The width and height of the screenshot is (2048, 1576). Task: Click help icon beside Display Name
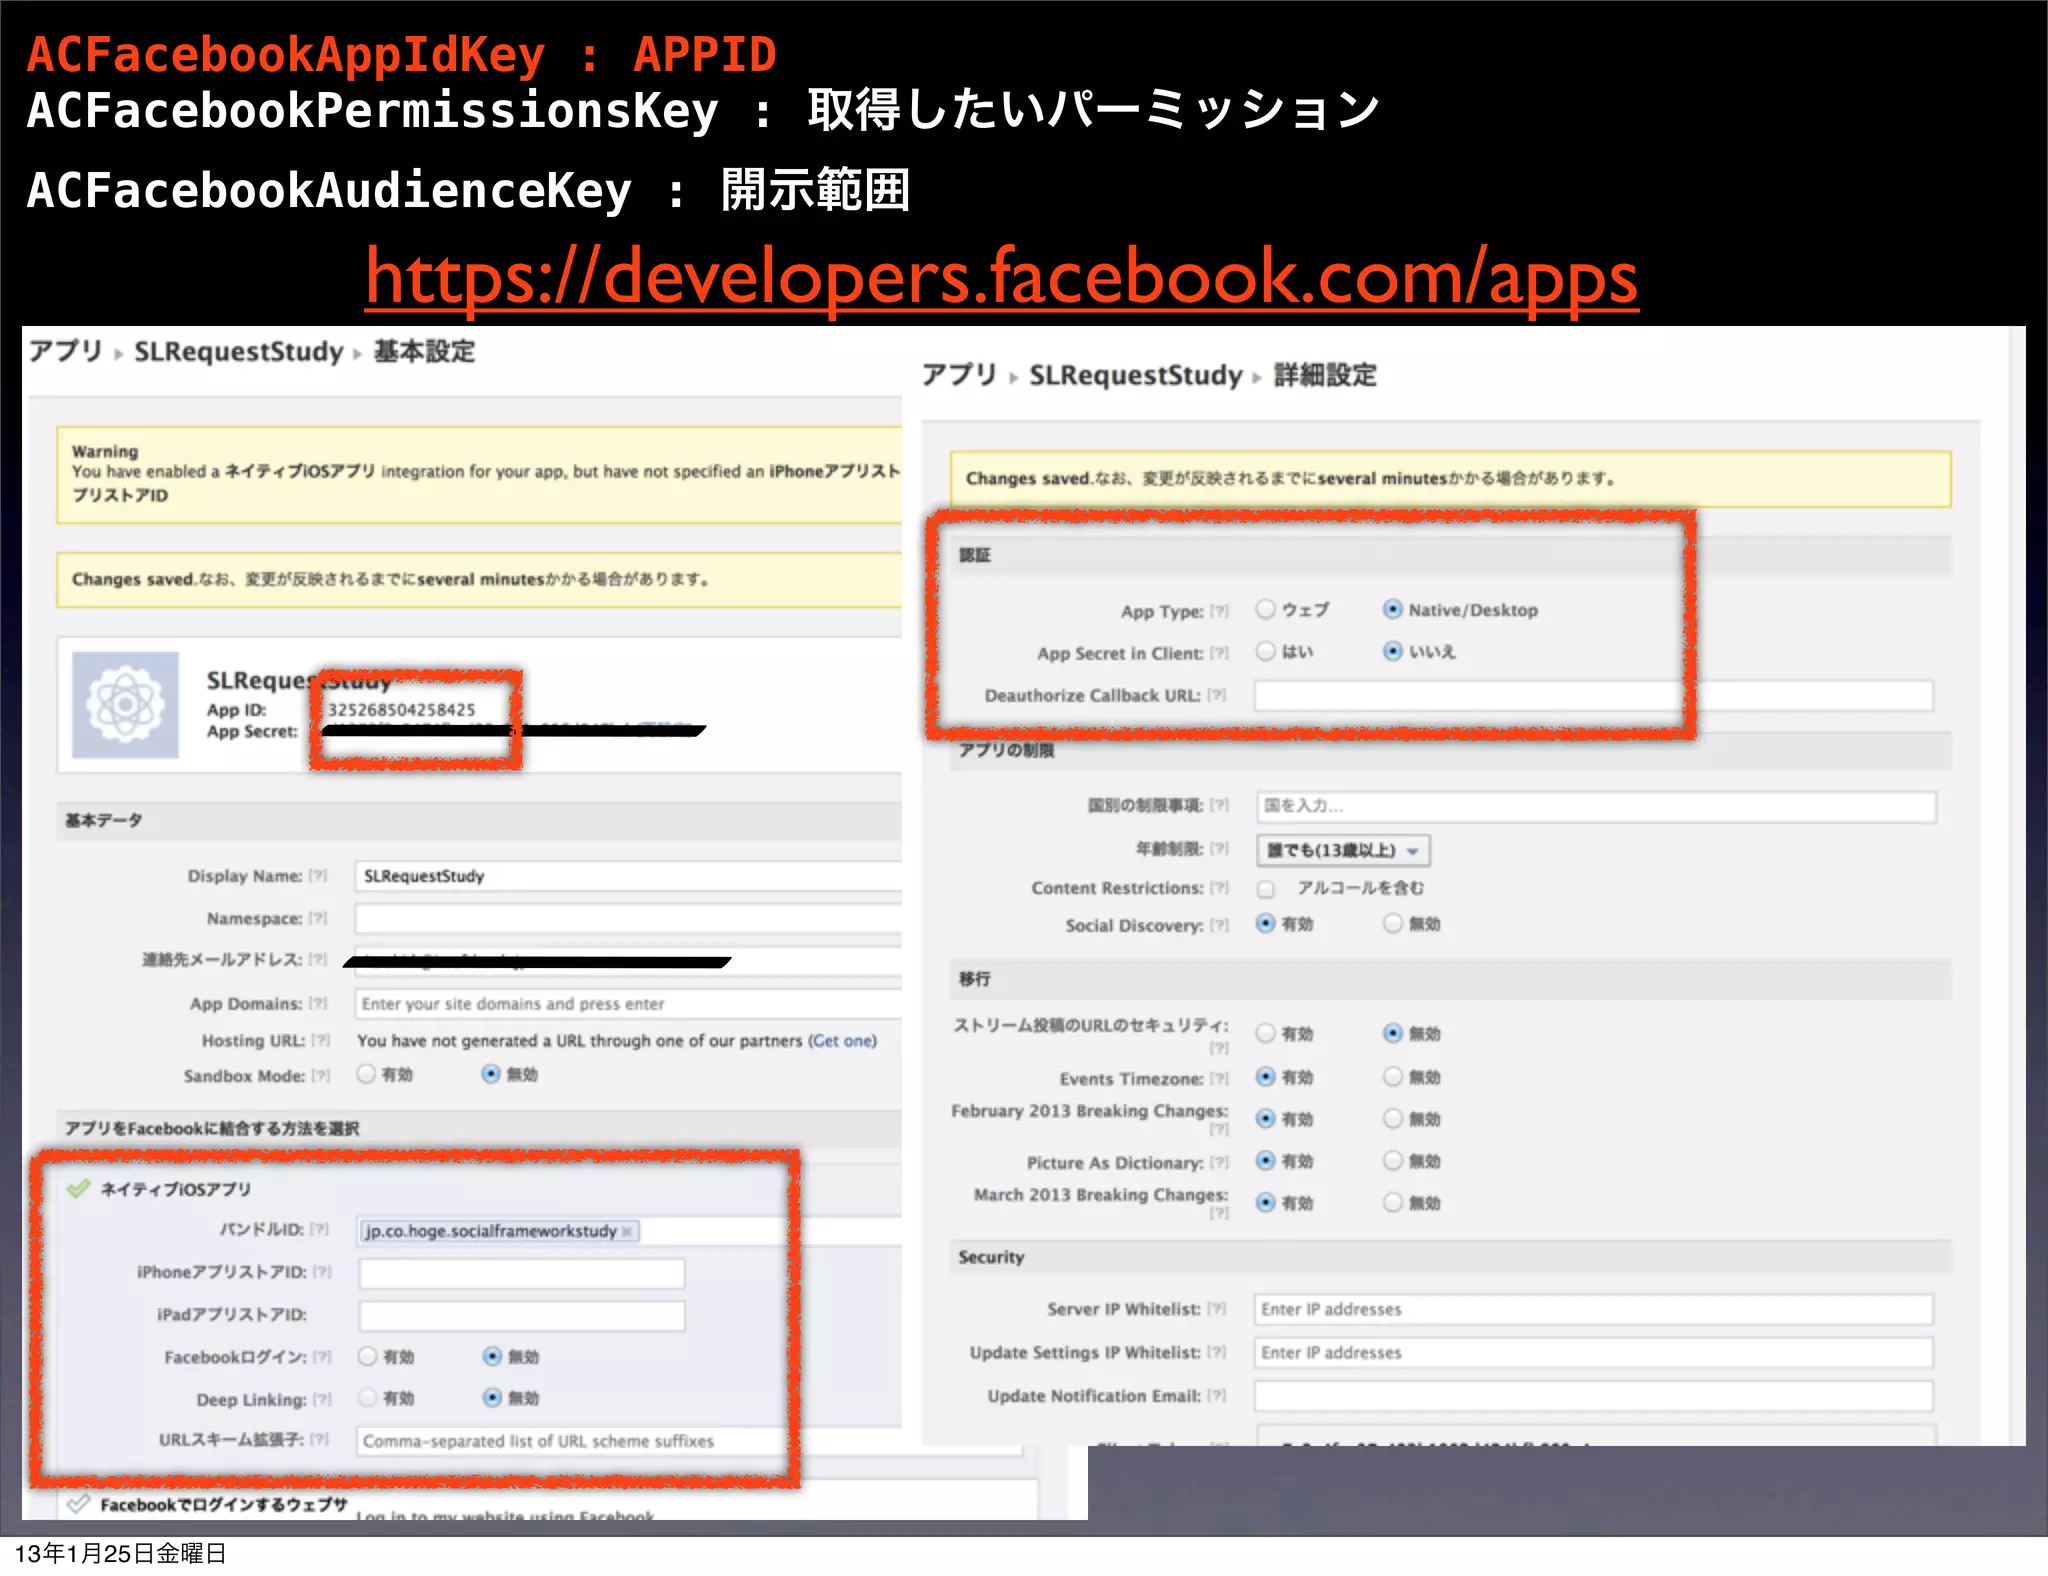[x=318, y=876]
